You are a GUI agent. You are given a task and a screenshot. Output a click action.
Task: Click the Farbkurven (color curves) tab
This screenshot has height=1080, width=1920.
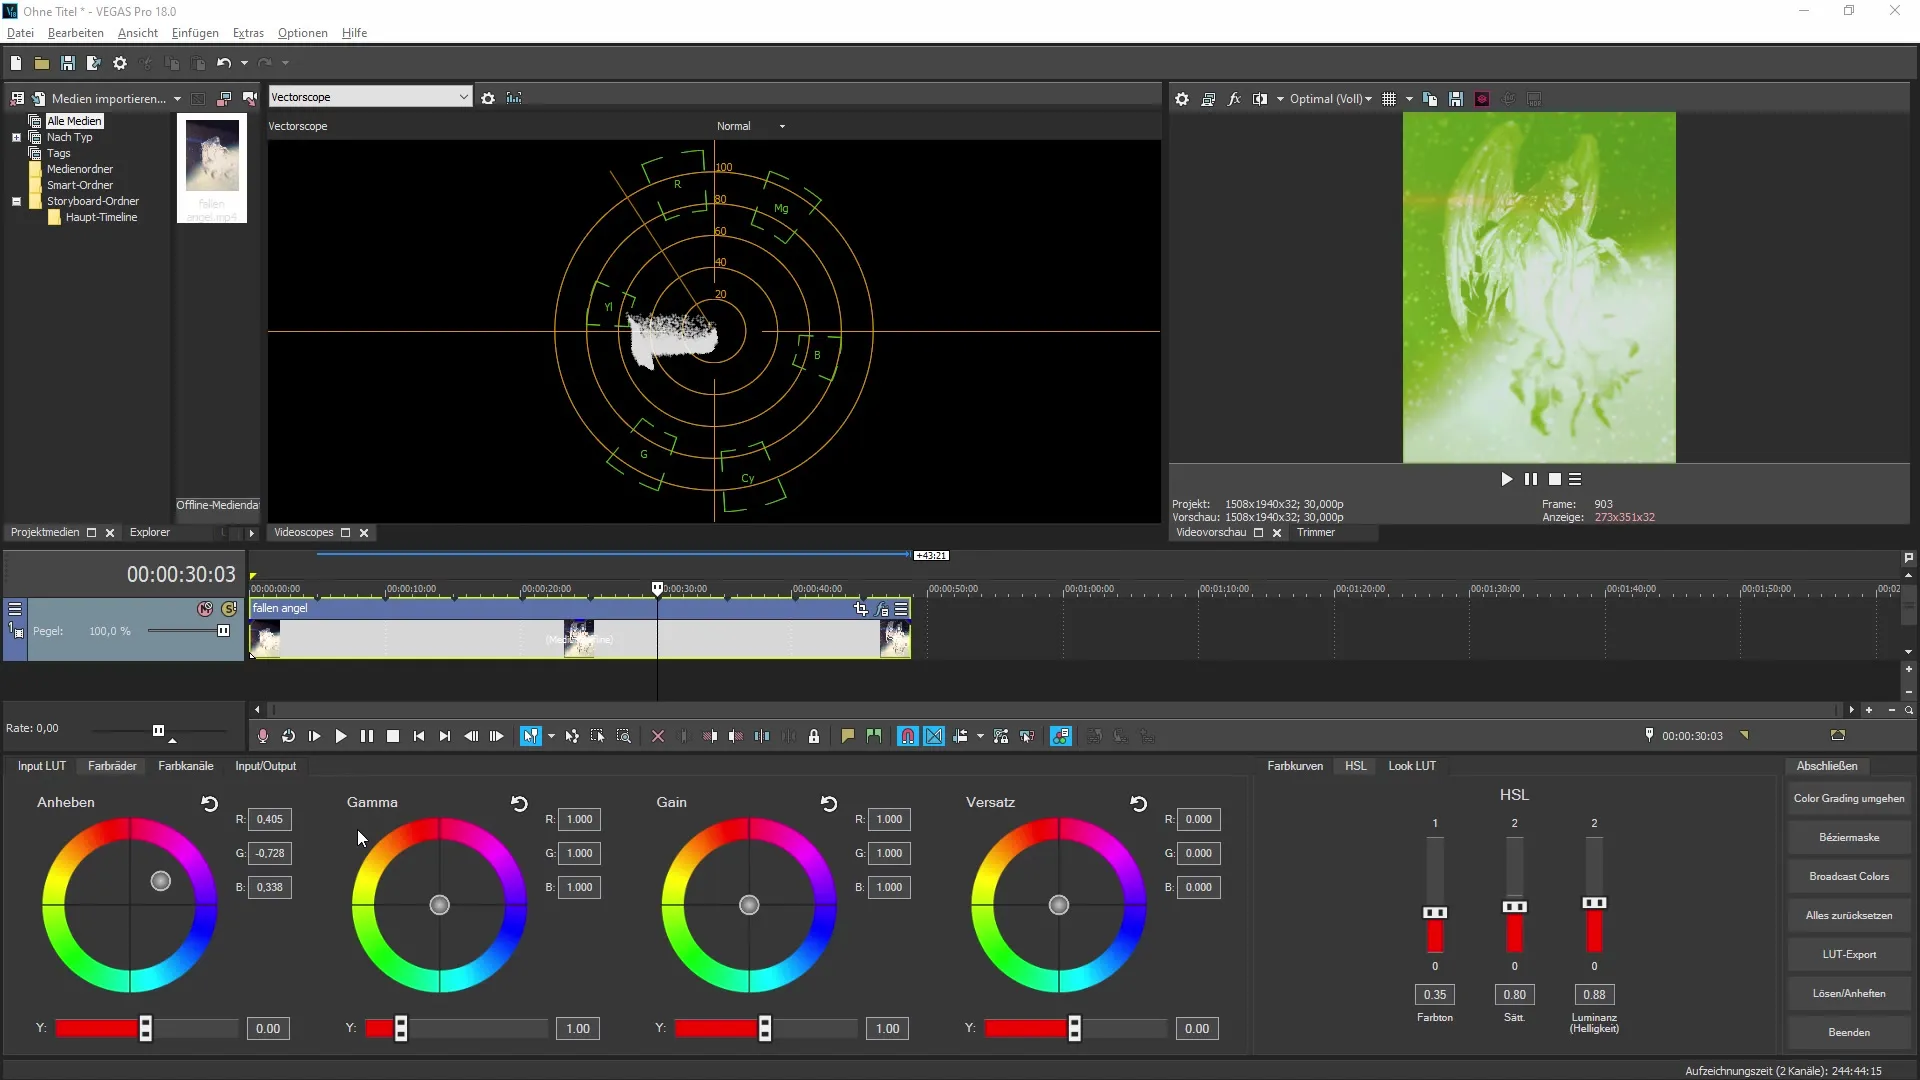(x=1295, y=766)
